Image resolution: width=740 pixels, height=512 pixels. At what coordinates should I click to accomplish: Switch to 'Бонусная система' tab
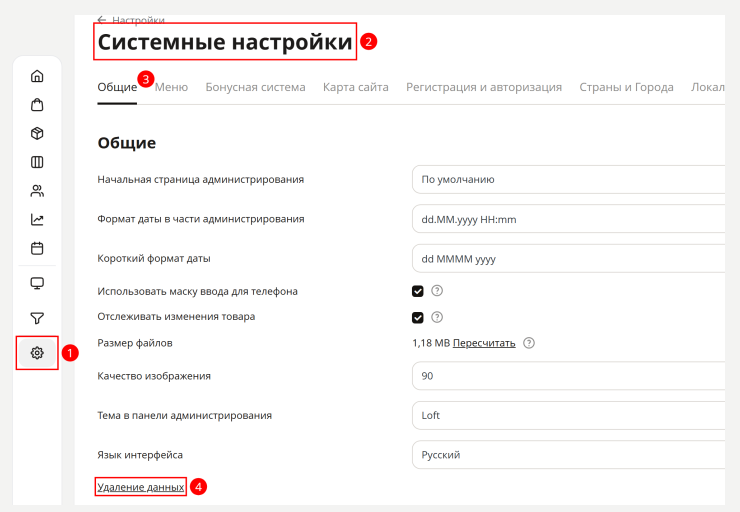255,87
